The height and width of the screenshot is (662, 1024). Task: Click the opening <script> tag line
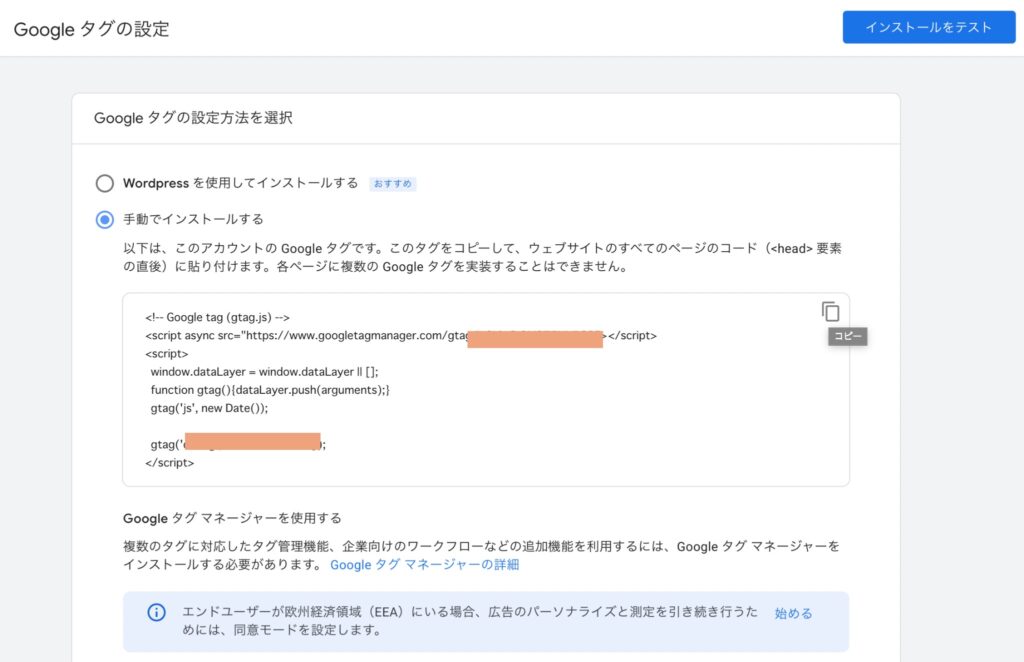pyautogui.click(x=167, y=354)
